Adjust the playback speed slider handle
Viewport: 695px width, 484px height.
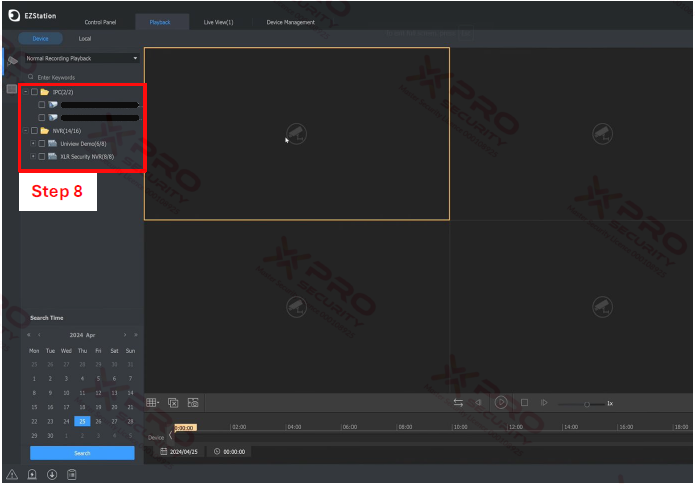(587, 404)
